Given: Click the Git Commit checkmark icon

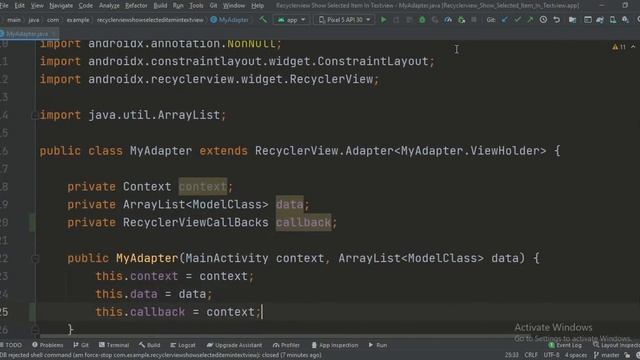Looking at the screenshot, I should tap(518, 20).
